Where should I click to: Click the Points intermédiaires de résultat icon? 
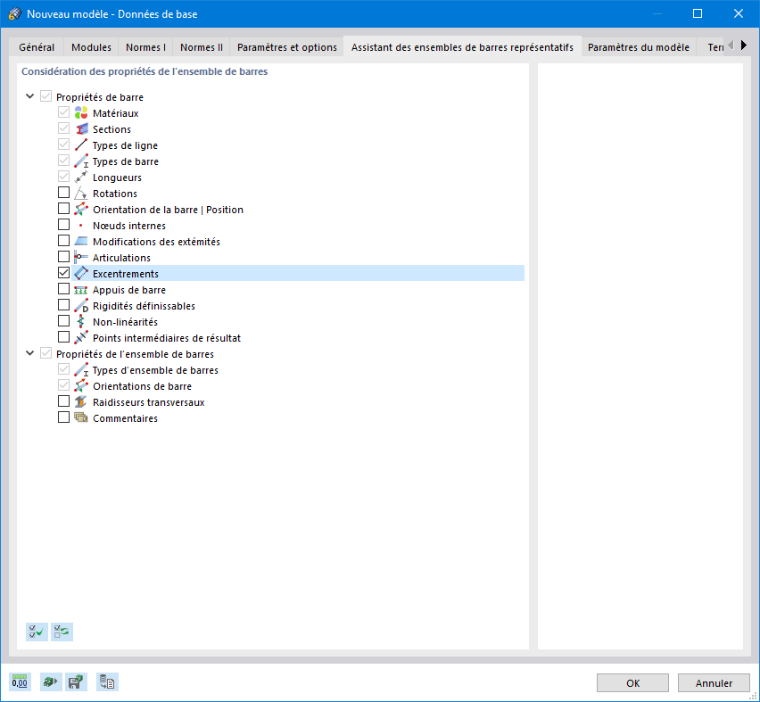tap(81, 337)
